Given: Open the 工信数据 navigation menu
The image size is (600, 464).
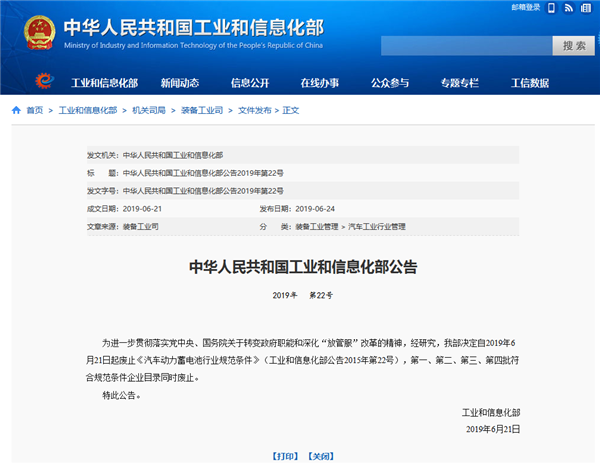Looking at the screenshot, I should [530, 83].
